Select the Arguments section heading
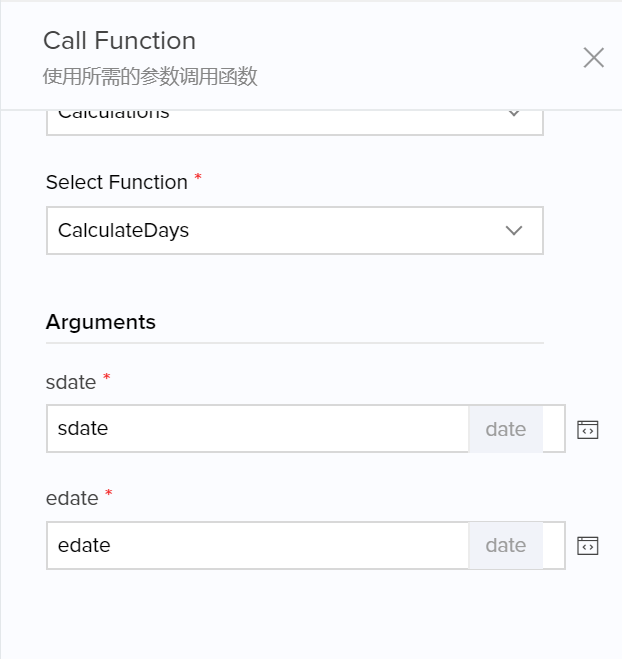 pyautogui.click(x=101, y=322)
